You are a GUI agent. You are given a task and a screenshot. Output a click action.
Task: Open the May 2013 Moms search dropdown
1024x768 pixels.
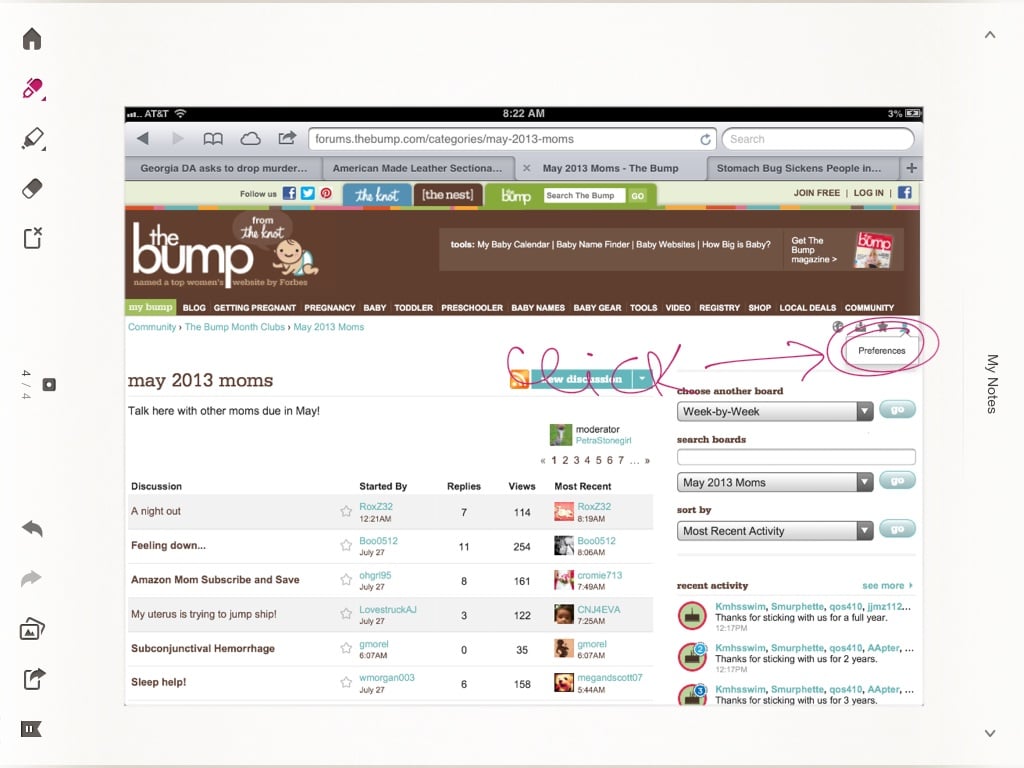[775, 483]
